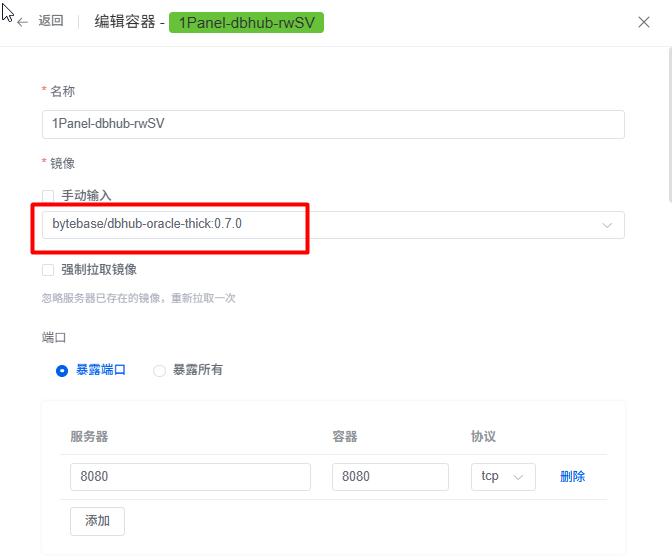
Task: Open the image dropdown bytebase/dbhub-oracle-thick:0.7.0
Action: coord(333,225)
